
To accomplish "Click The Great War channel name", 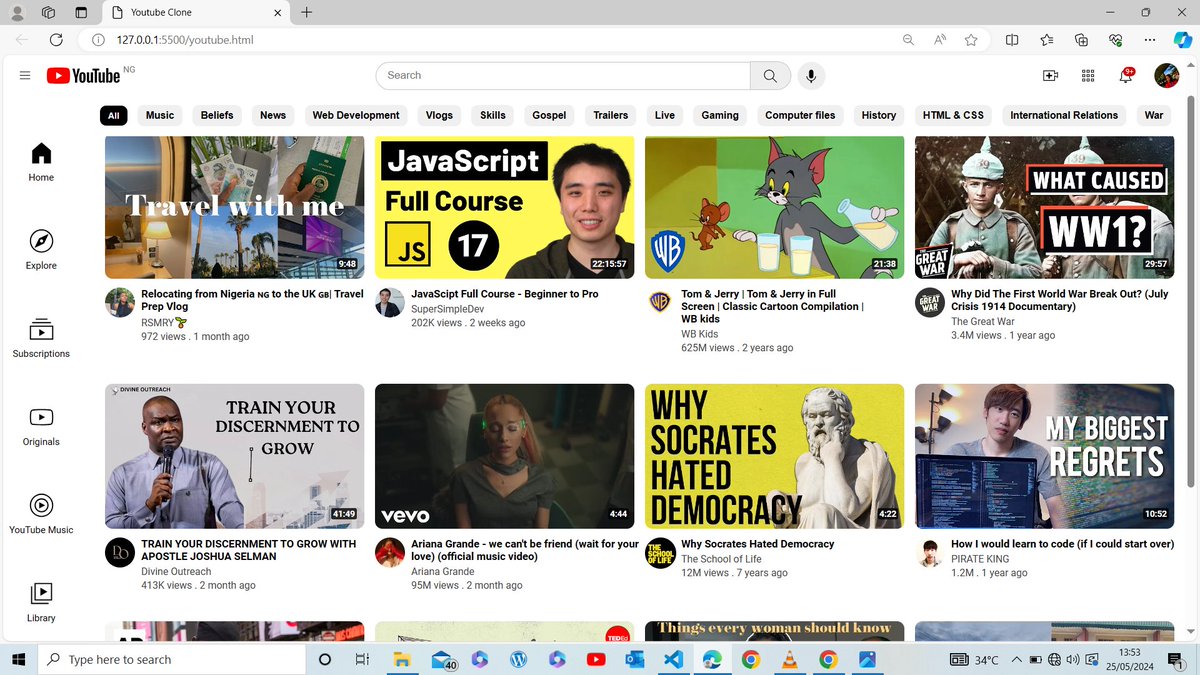I will [983, 322].
